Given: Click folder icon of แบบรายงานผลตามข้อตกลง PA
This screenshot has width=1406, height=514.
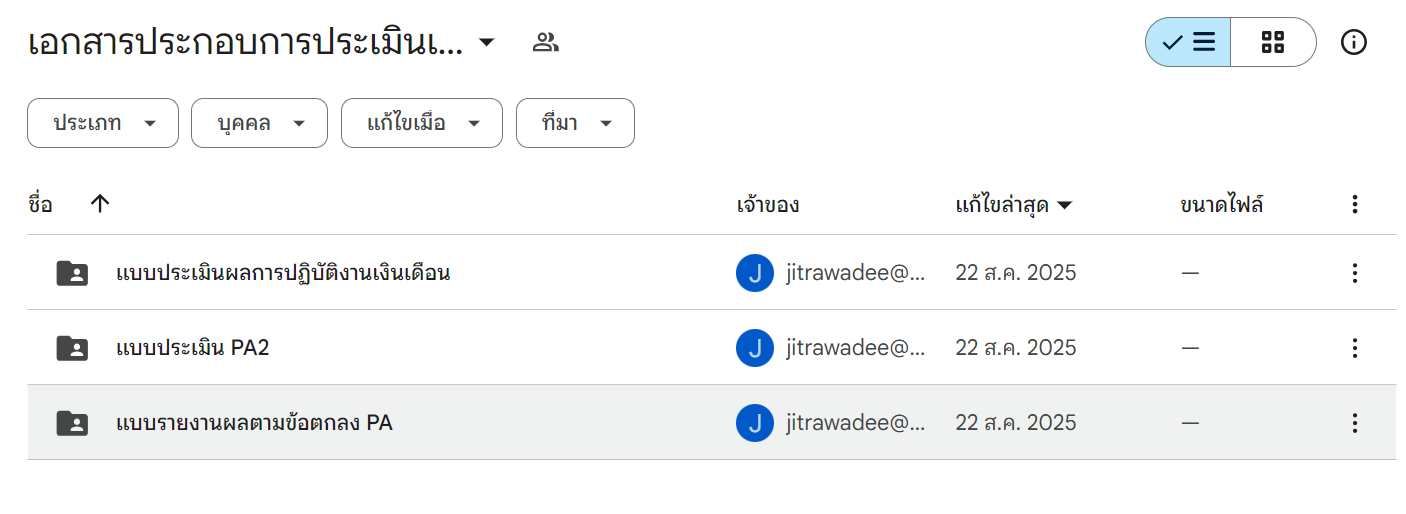Looking at the screenshot, I should coord(72,423).
